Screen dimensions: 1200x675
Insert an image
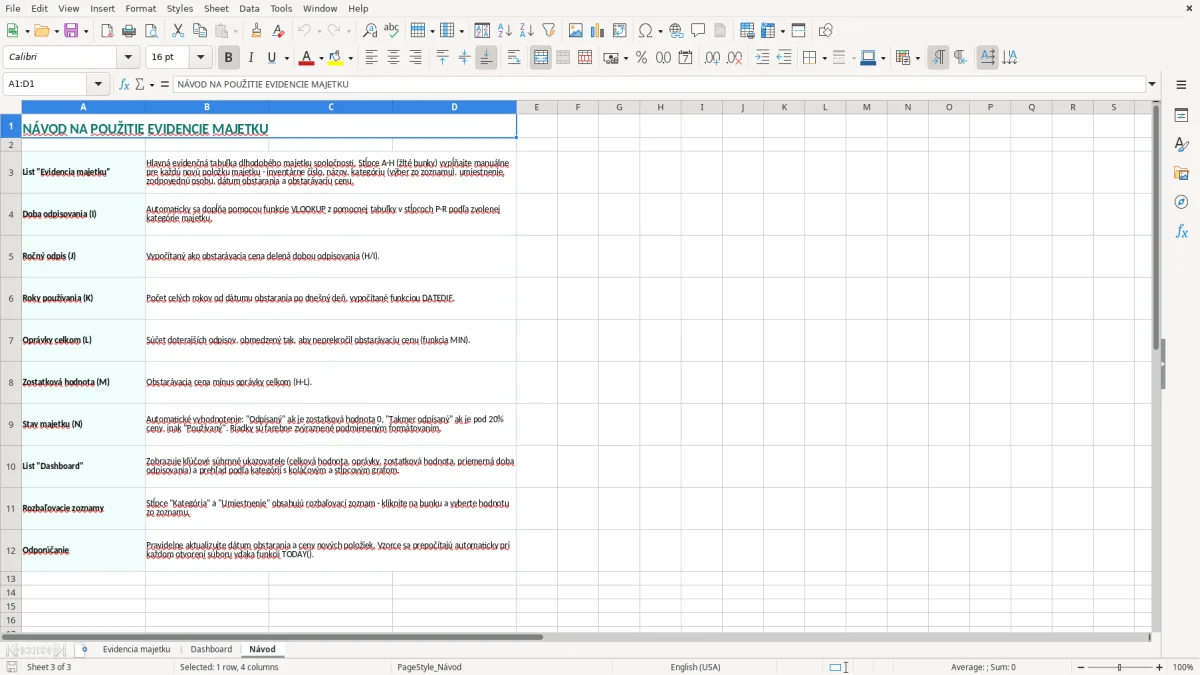pyautogui.click(x=576, y=31)
